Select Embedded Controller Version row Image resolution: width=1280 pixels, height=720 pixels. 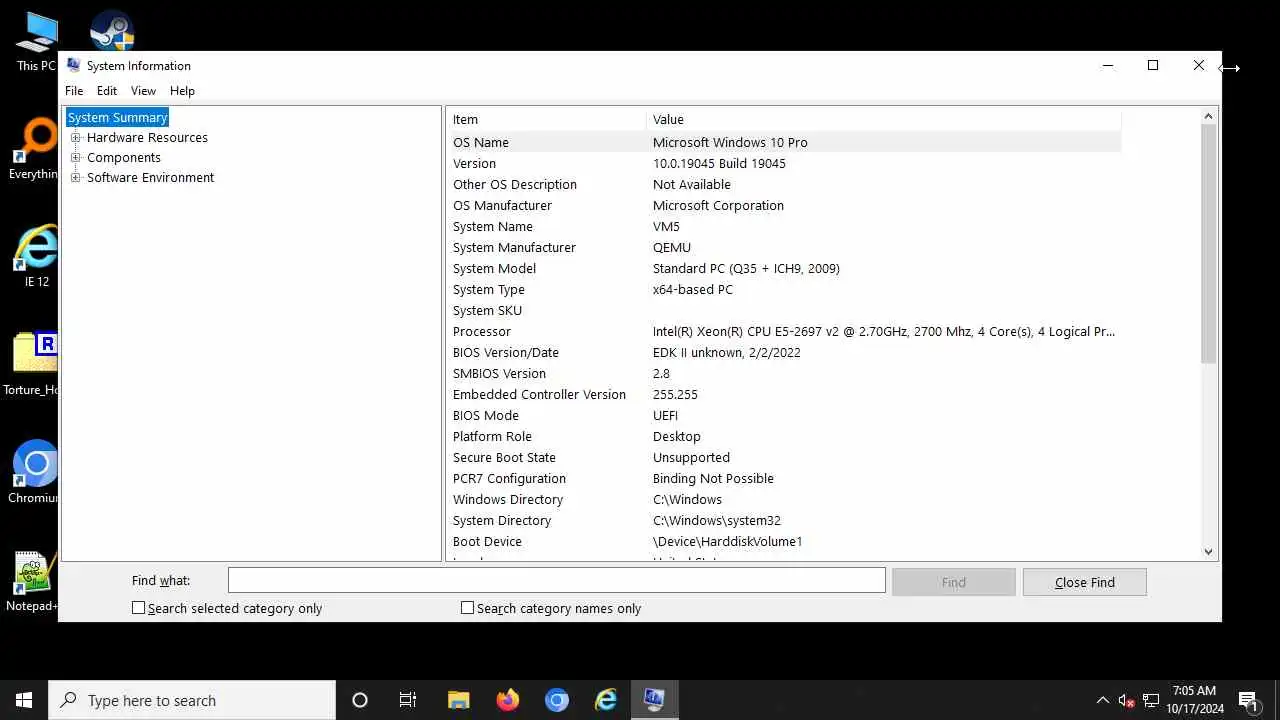click(784, 394)
